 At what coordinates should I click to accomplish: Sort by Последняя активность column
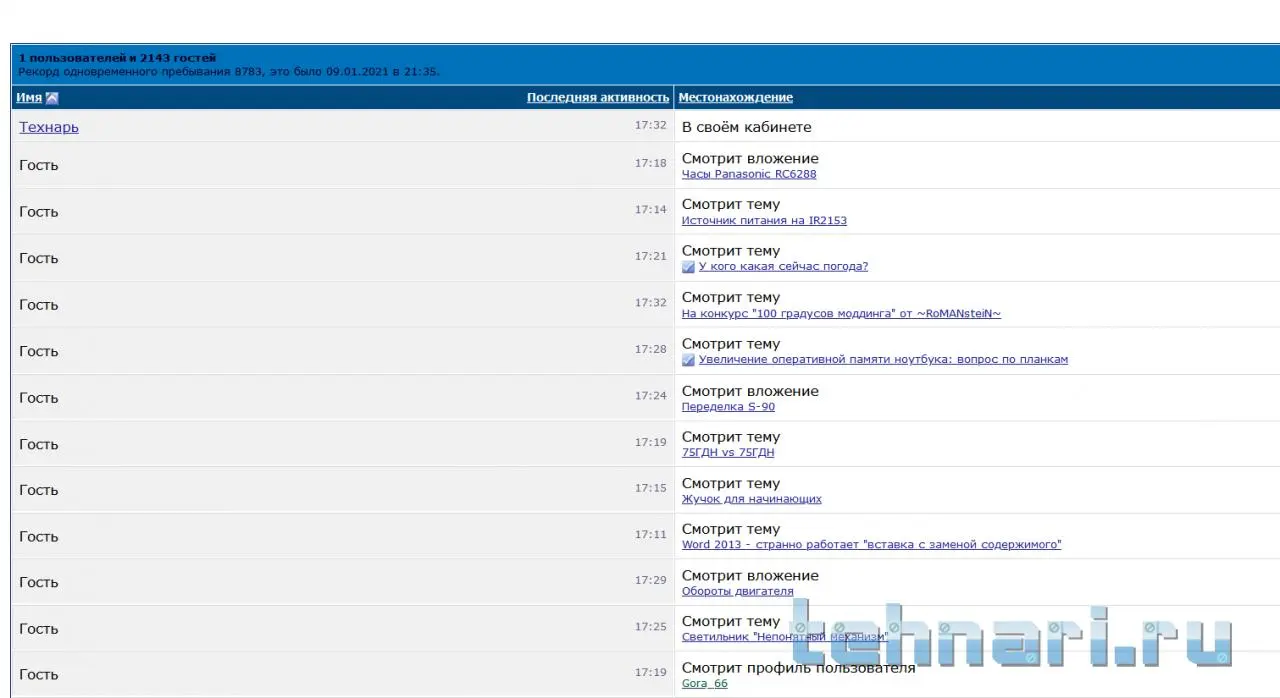pyautogui.click(x=598, y=98)
